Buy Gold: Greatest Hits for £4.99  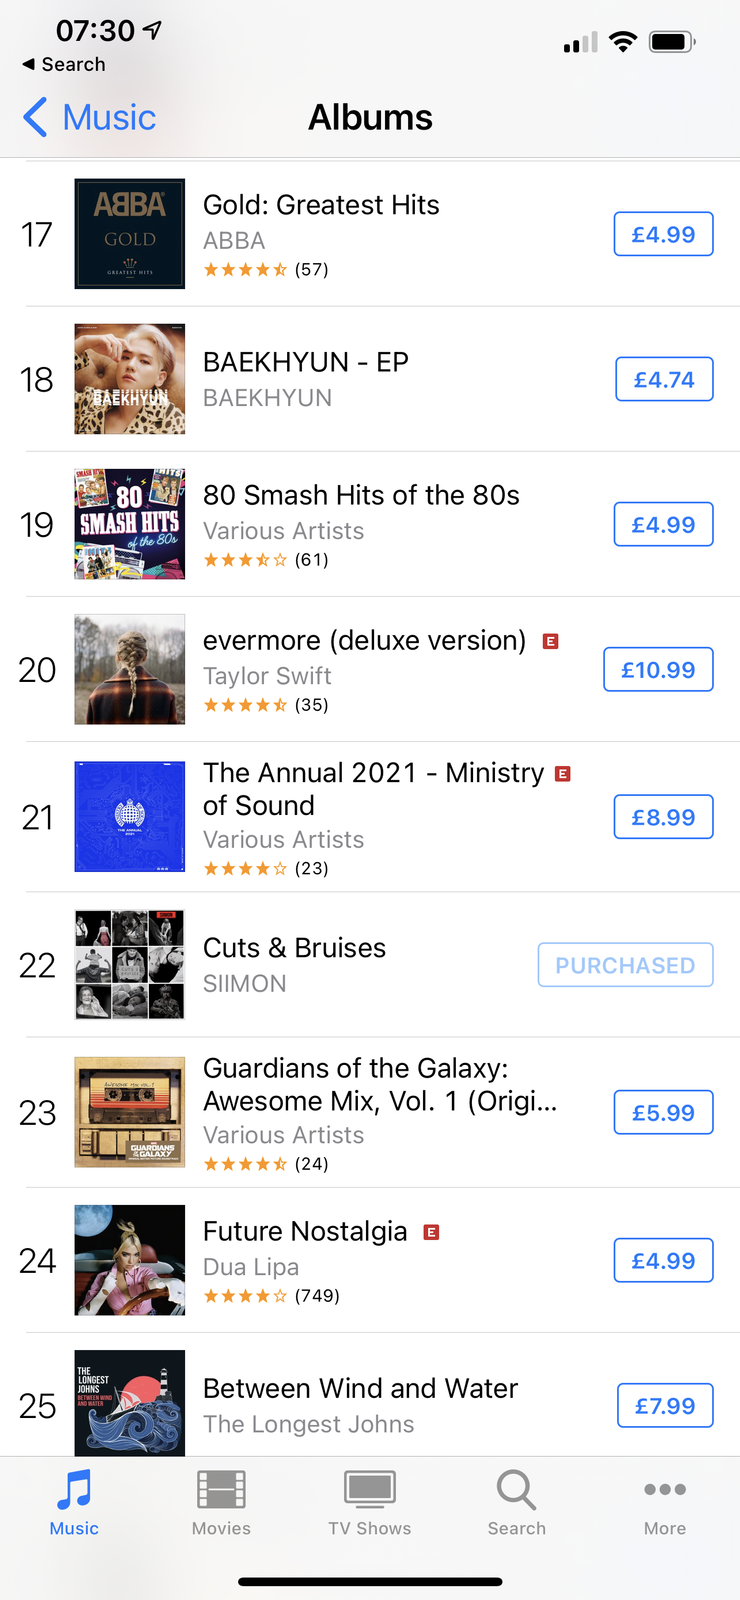pos(663,234)
